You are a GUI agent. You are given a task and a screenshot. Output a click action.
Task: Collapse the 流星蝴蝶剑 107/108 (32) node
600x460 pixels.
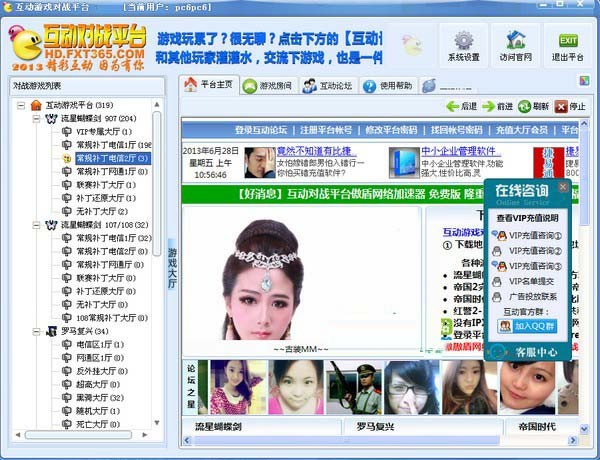coord(36,225)
